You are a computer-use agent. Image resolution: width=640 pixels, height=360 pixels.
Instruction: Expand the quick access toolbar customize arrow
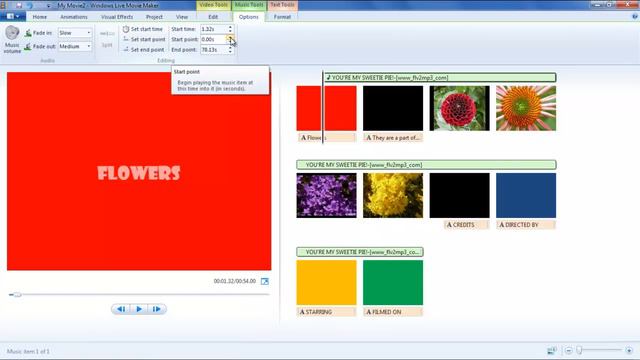49,6
